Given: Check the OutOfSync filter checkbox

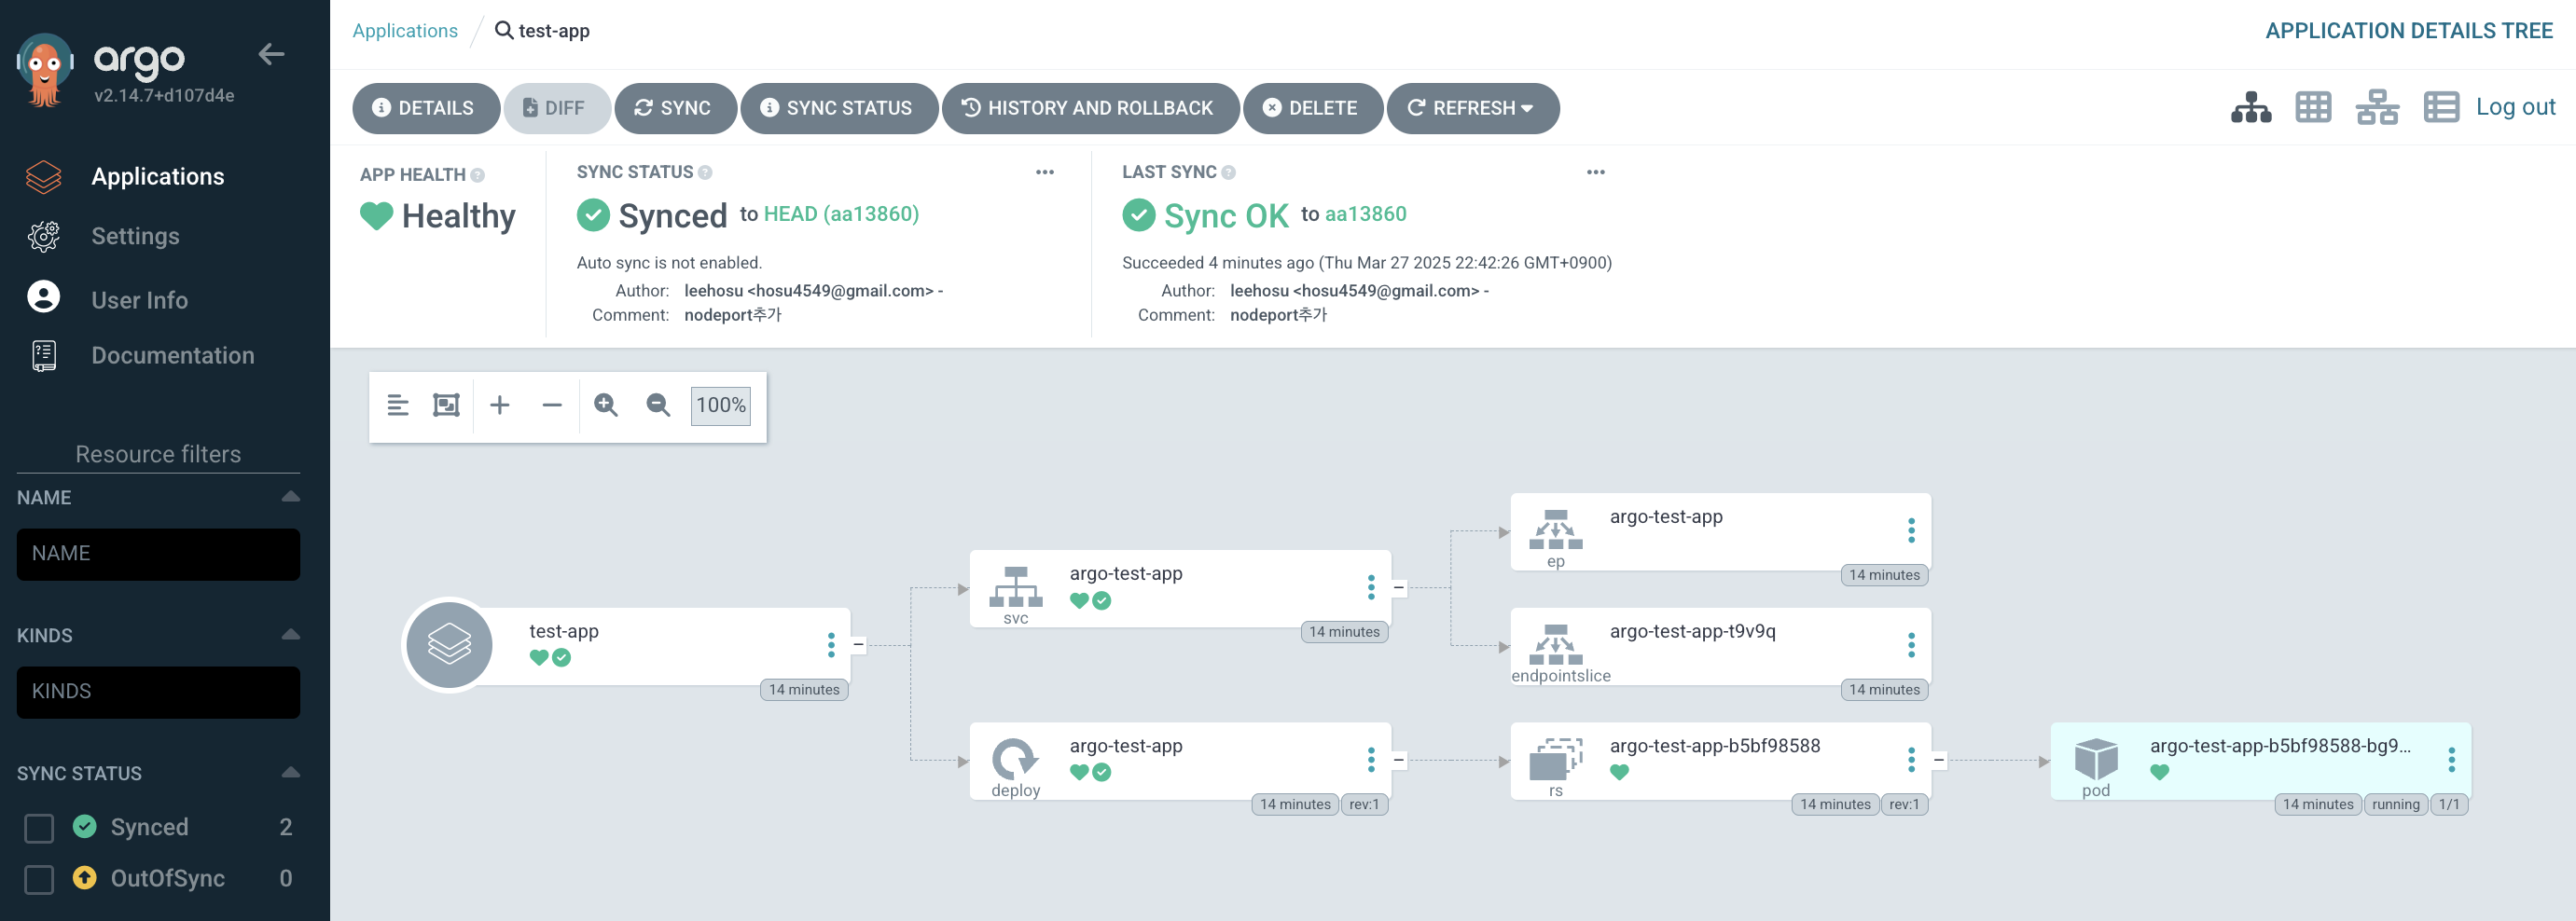Looking at the screenshot, I should pyautogui.click(x=39, y=879).
